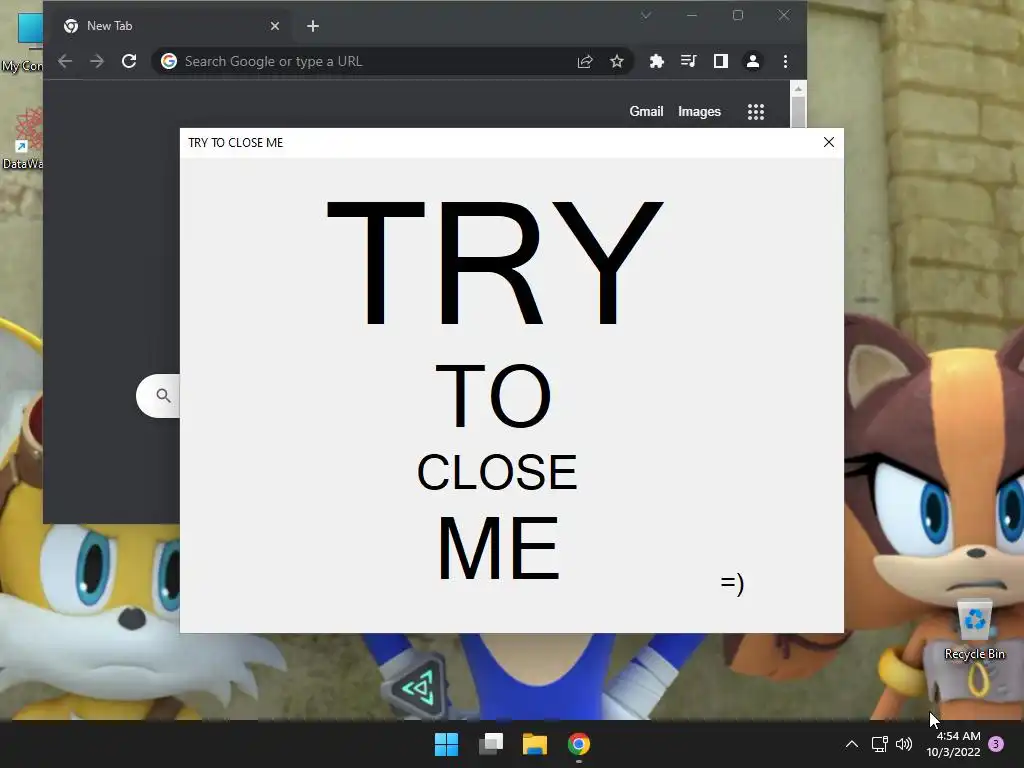Click the TRY TO CLOSE ME title text
The width and height of the screenshot is (1024, 768).
pyautogui.click(x=236, y=143)
